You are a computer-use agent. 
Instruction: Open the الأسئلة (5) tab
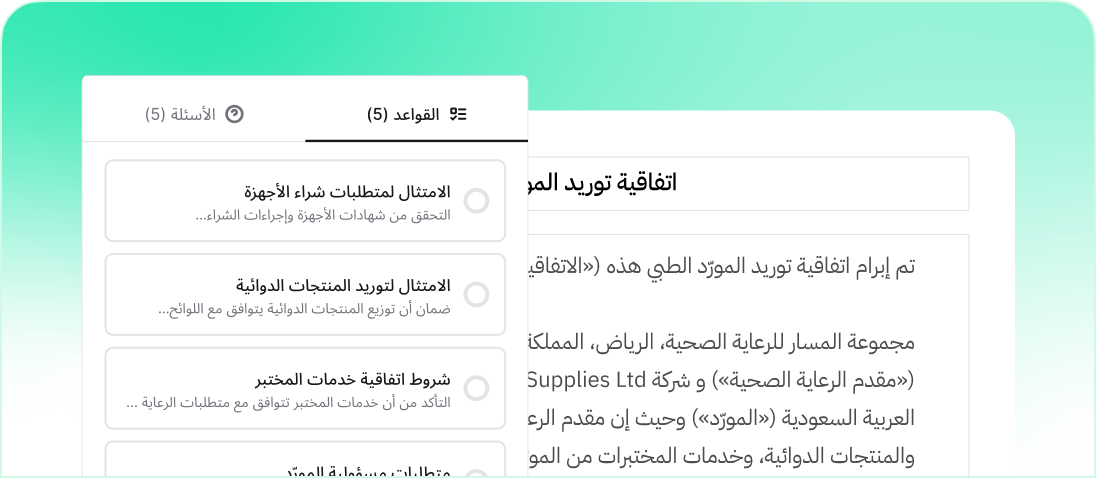[194, 114]
